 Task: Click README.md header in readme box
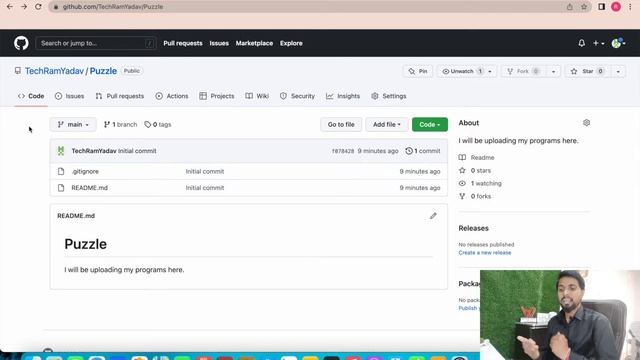tap(76, 216)
